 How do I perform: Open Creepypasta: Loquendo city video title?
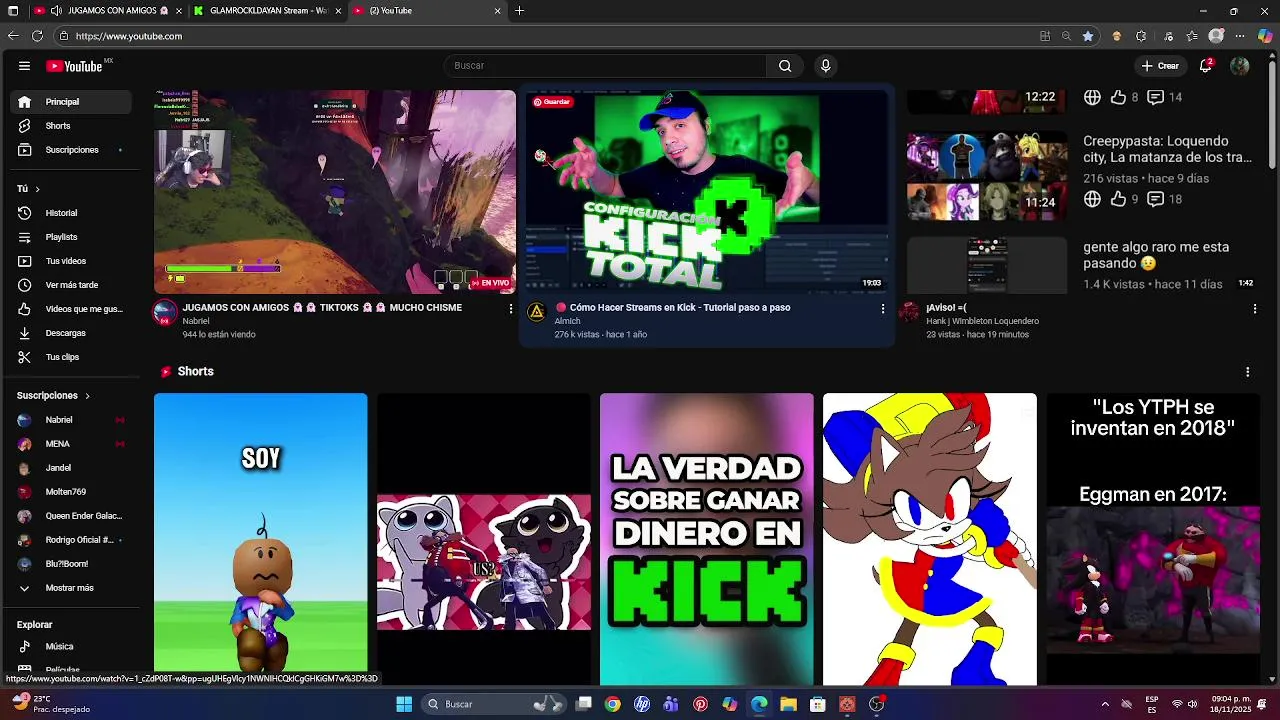click(1167, 149)
